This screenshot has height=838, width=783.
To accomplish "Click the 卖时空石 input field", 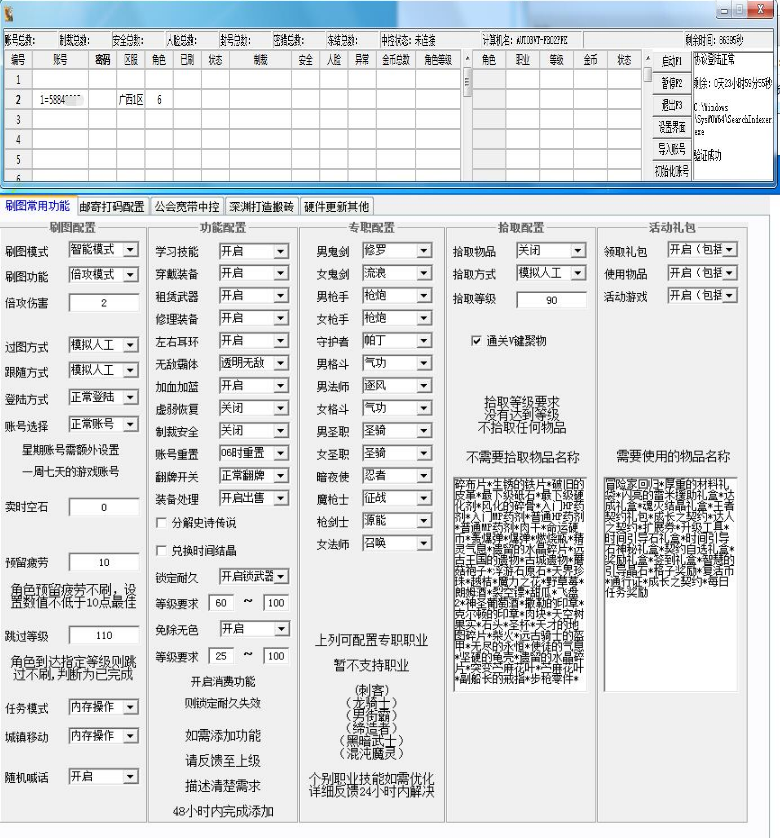I will tap(104, 507).
